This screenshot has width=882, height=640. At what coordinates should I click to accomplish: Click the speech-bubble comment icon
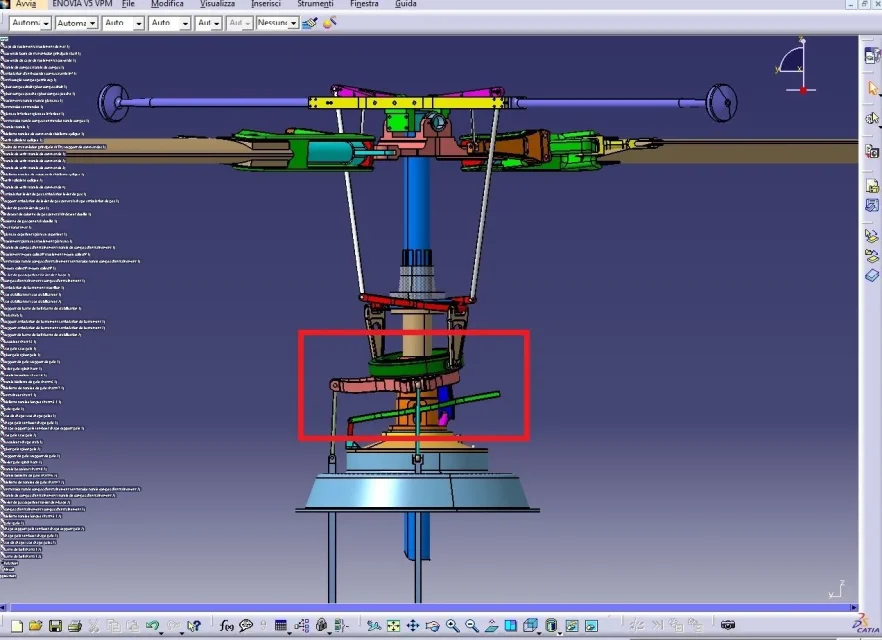[x=246, y=625]
